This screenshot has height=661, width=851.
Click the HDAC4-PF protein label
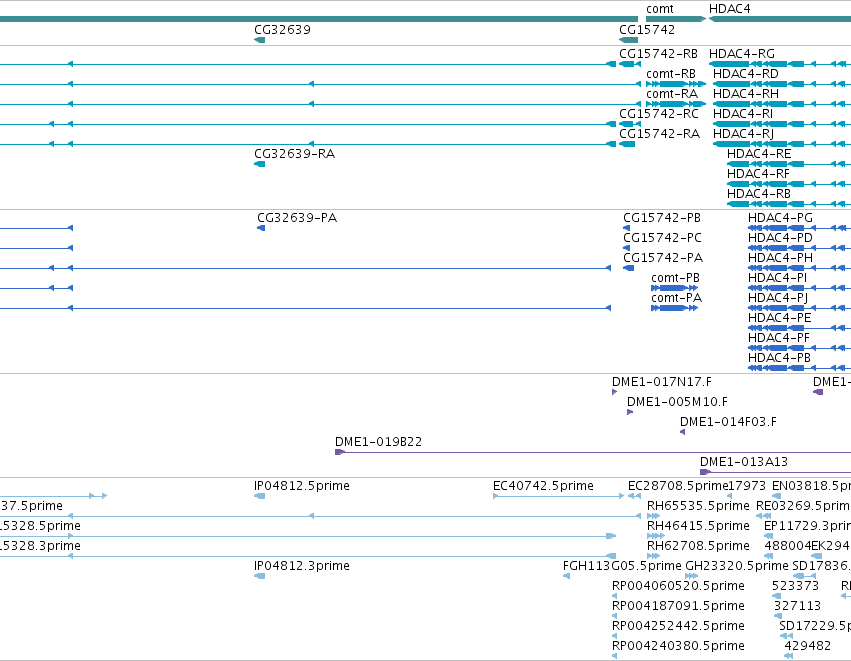point(779,339)
